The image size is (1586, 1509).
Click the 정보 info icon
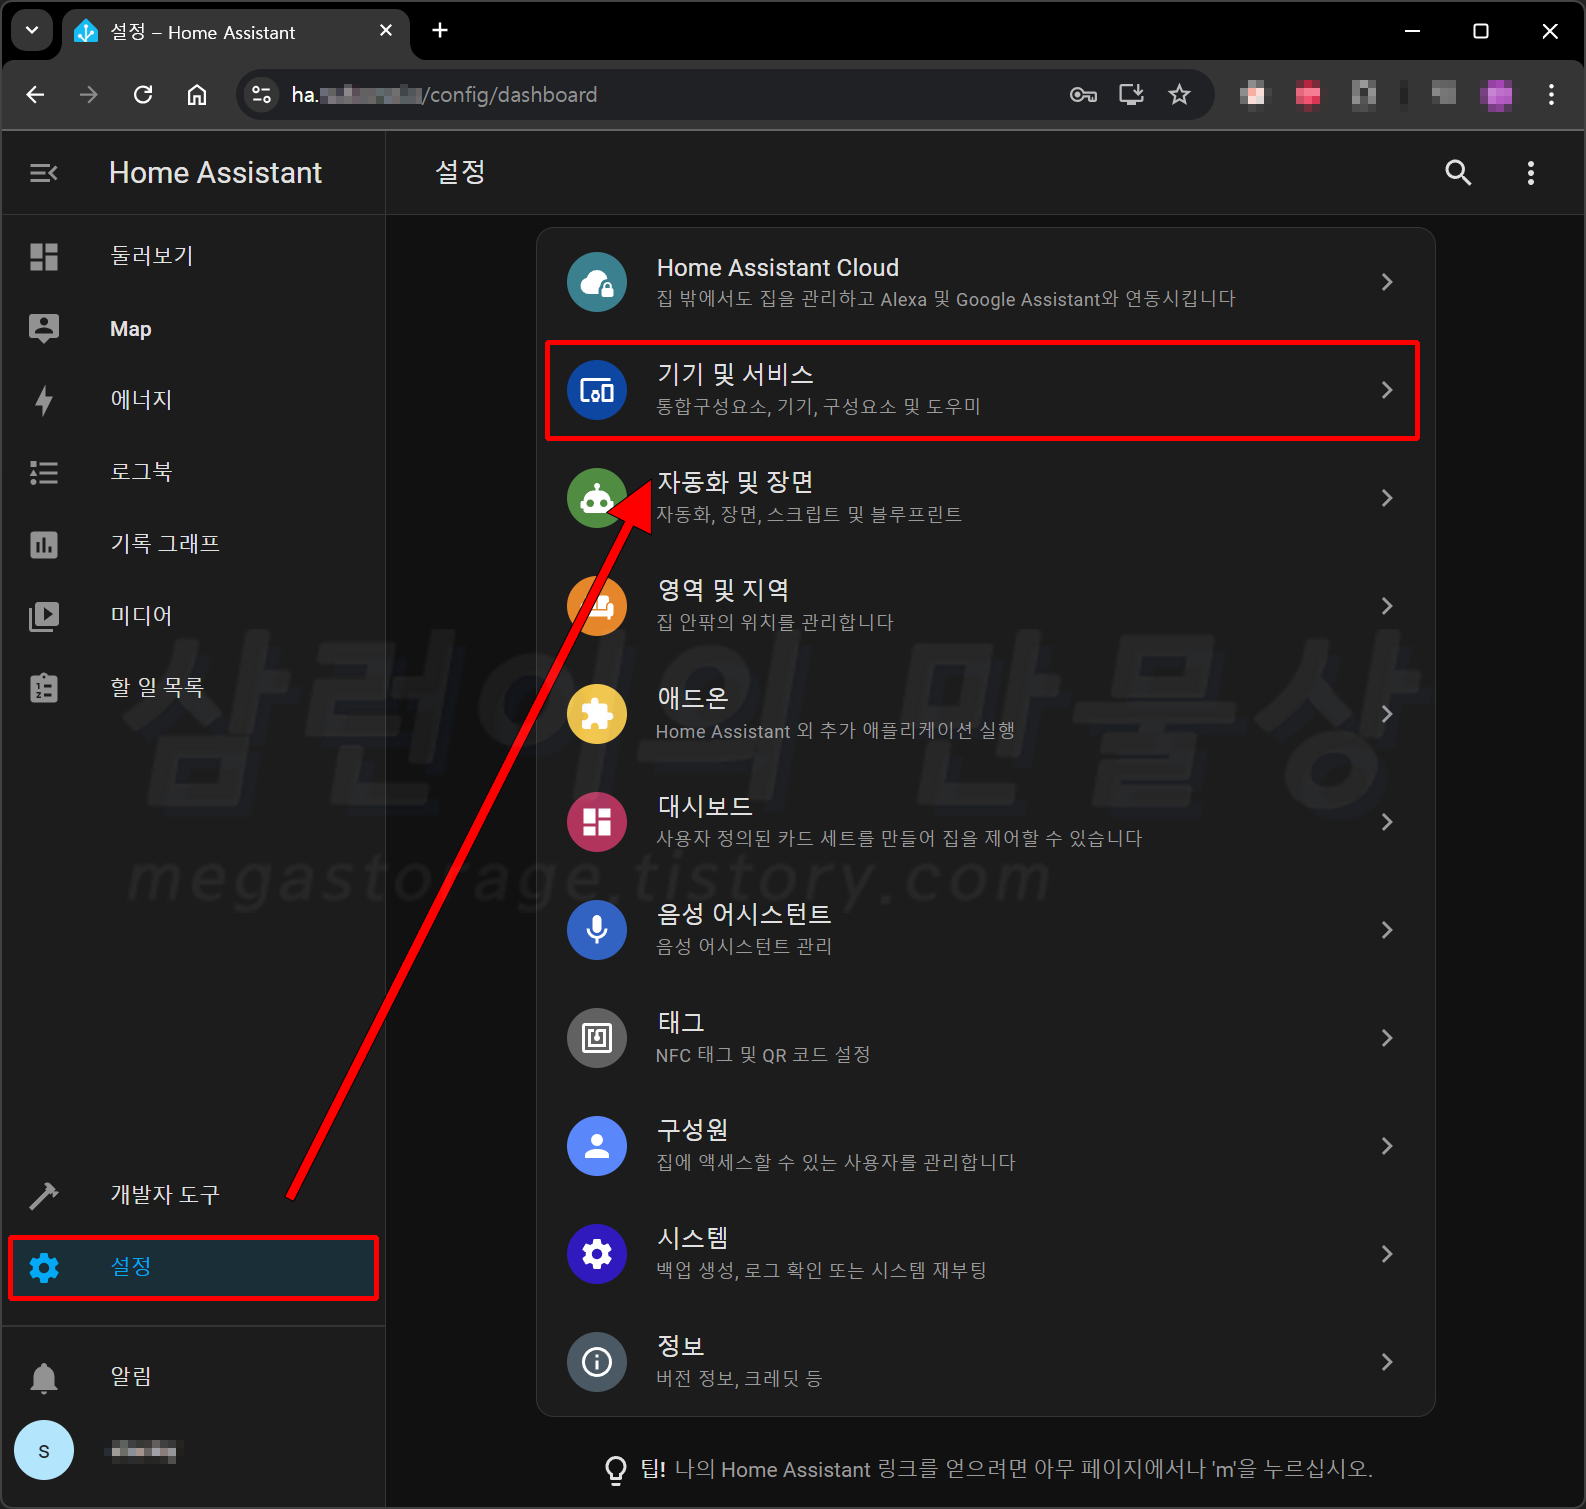click(x=597, y=1362)
